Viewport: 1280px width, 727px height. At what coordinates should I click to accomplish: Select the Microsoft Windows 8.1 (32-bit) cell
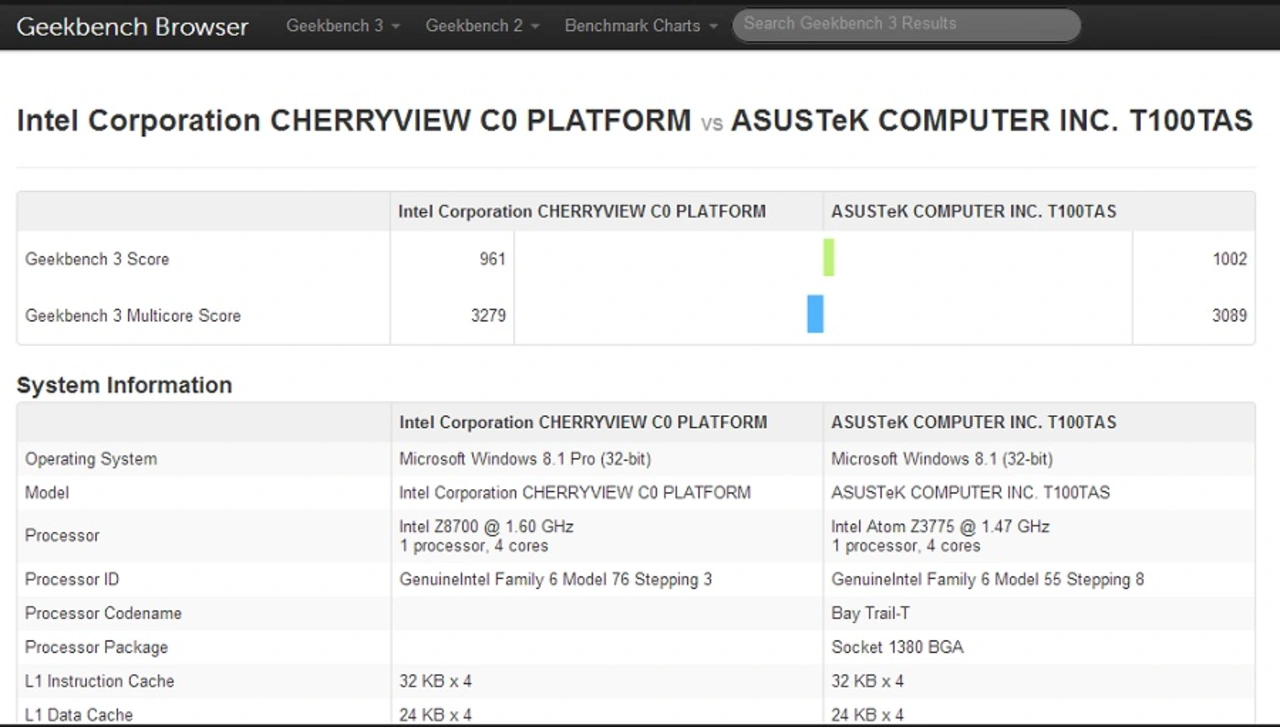coord(942,459)
